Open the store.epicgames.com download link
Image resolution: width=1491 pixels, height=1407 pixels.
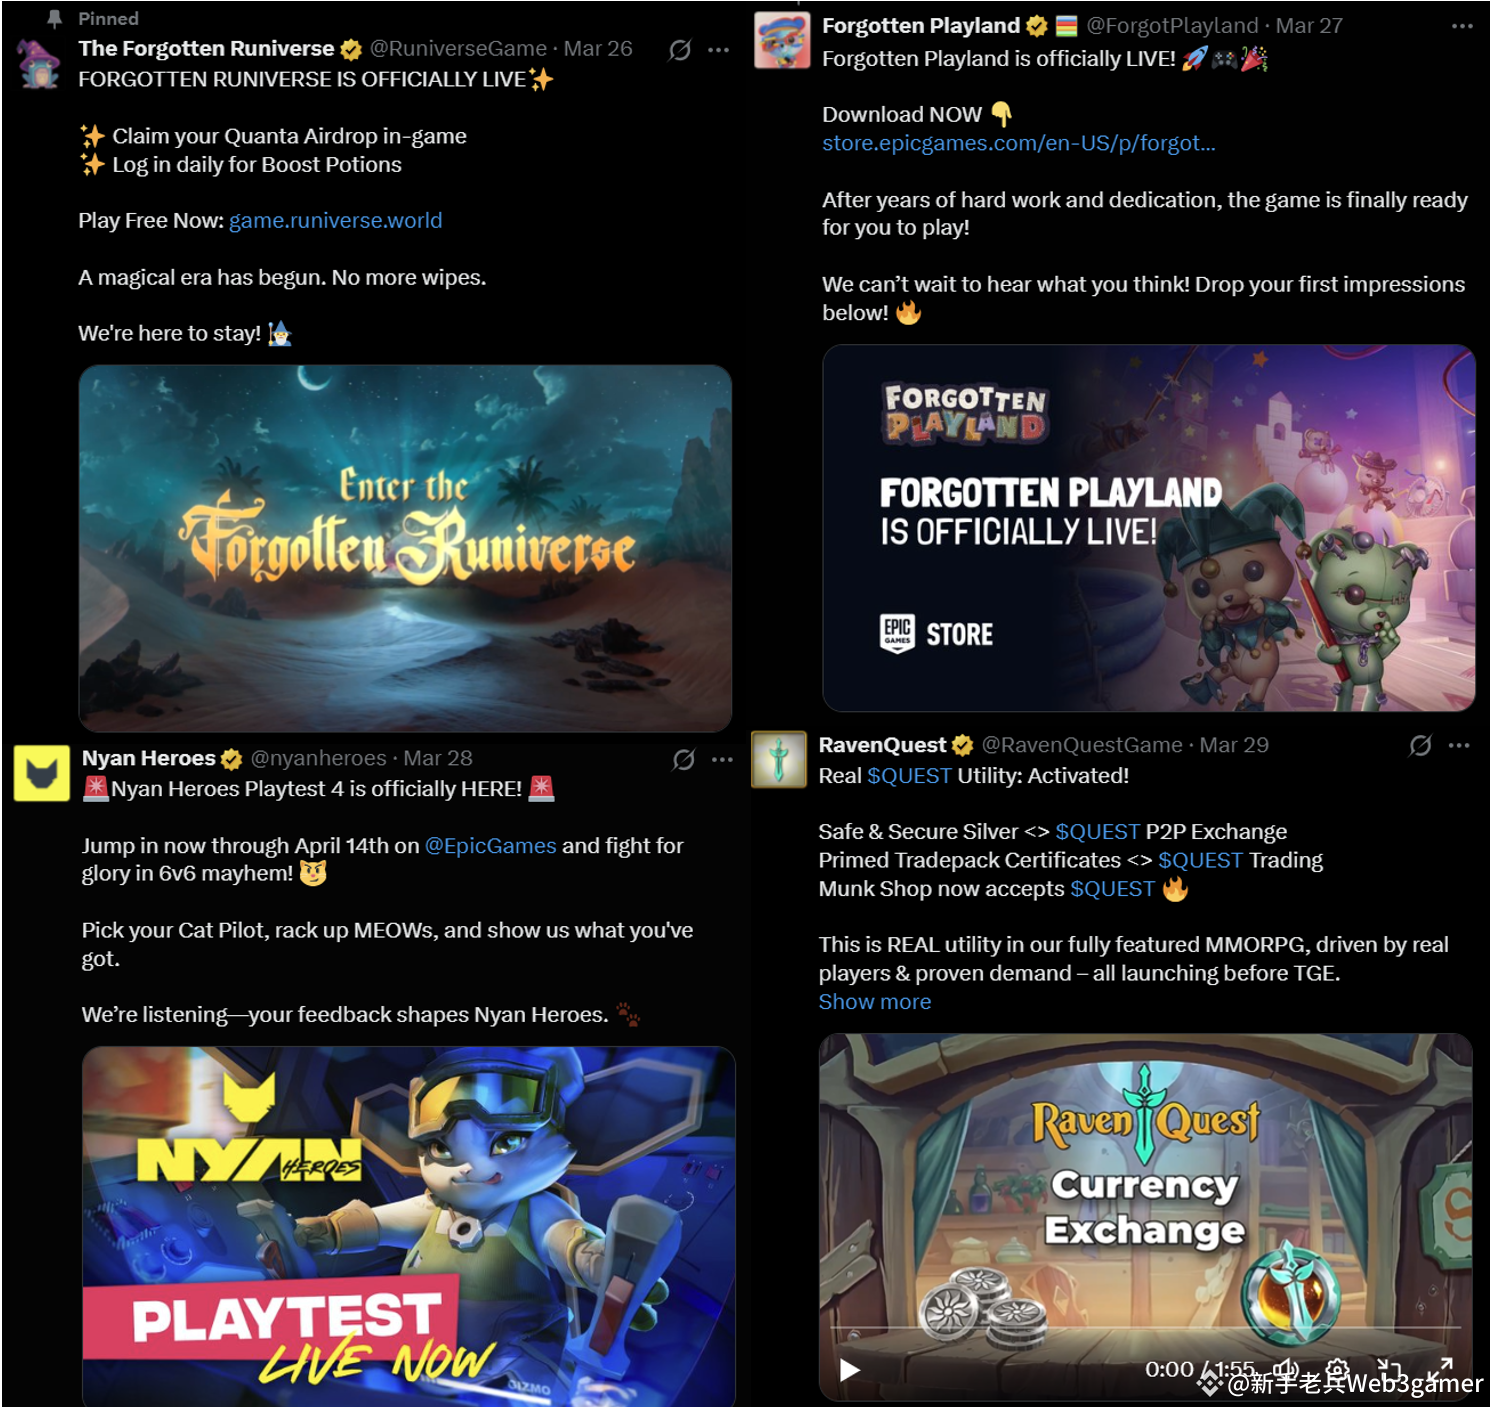1019,144
